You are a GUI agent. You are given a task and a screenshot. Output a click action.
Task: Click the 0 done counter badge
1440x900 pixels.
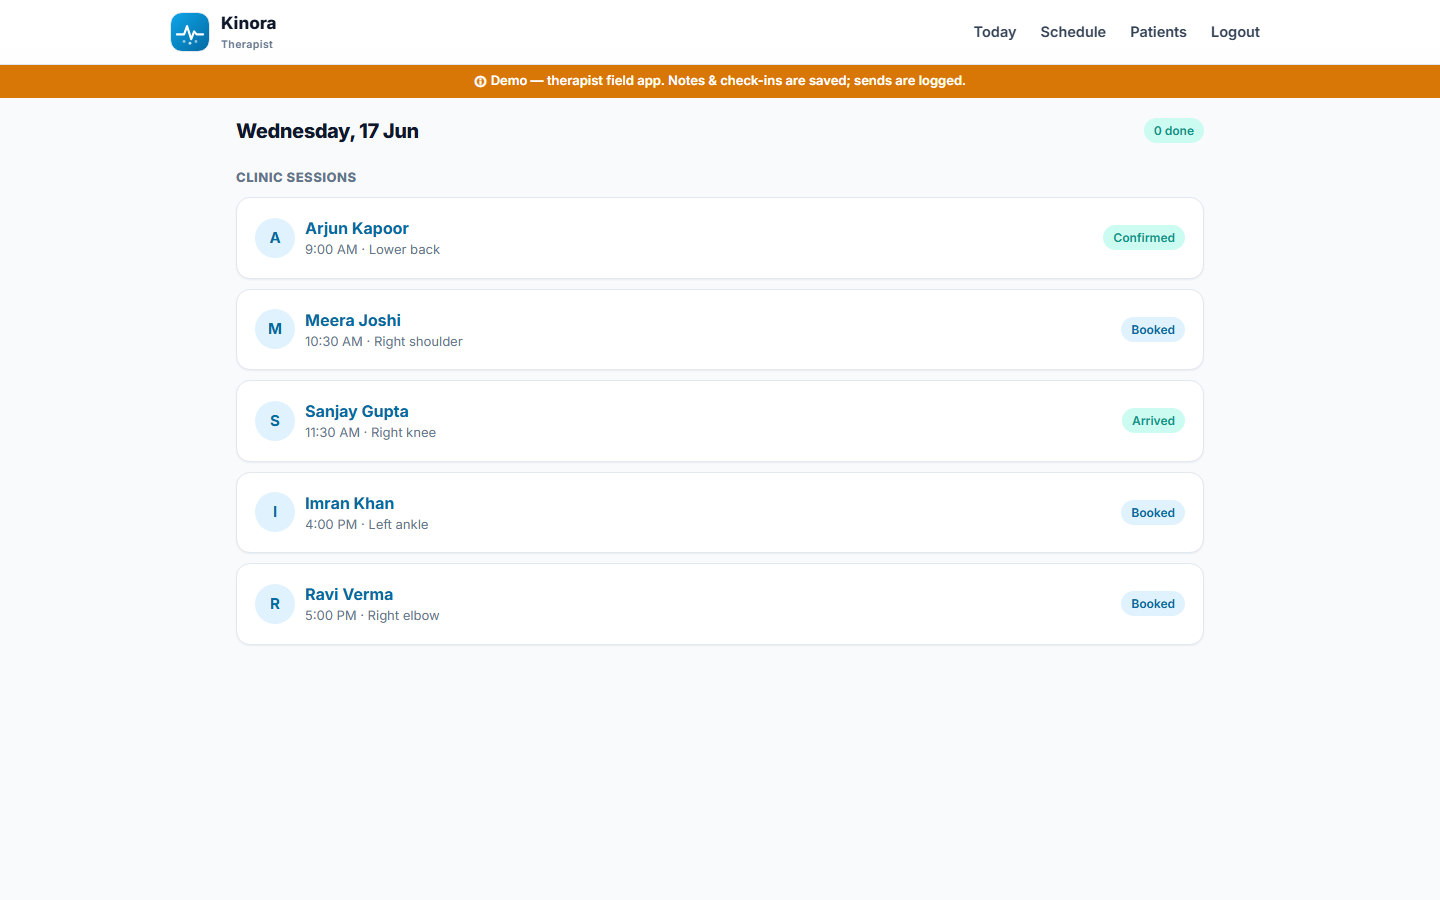tap(1174, 131)
